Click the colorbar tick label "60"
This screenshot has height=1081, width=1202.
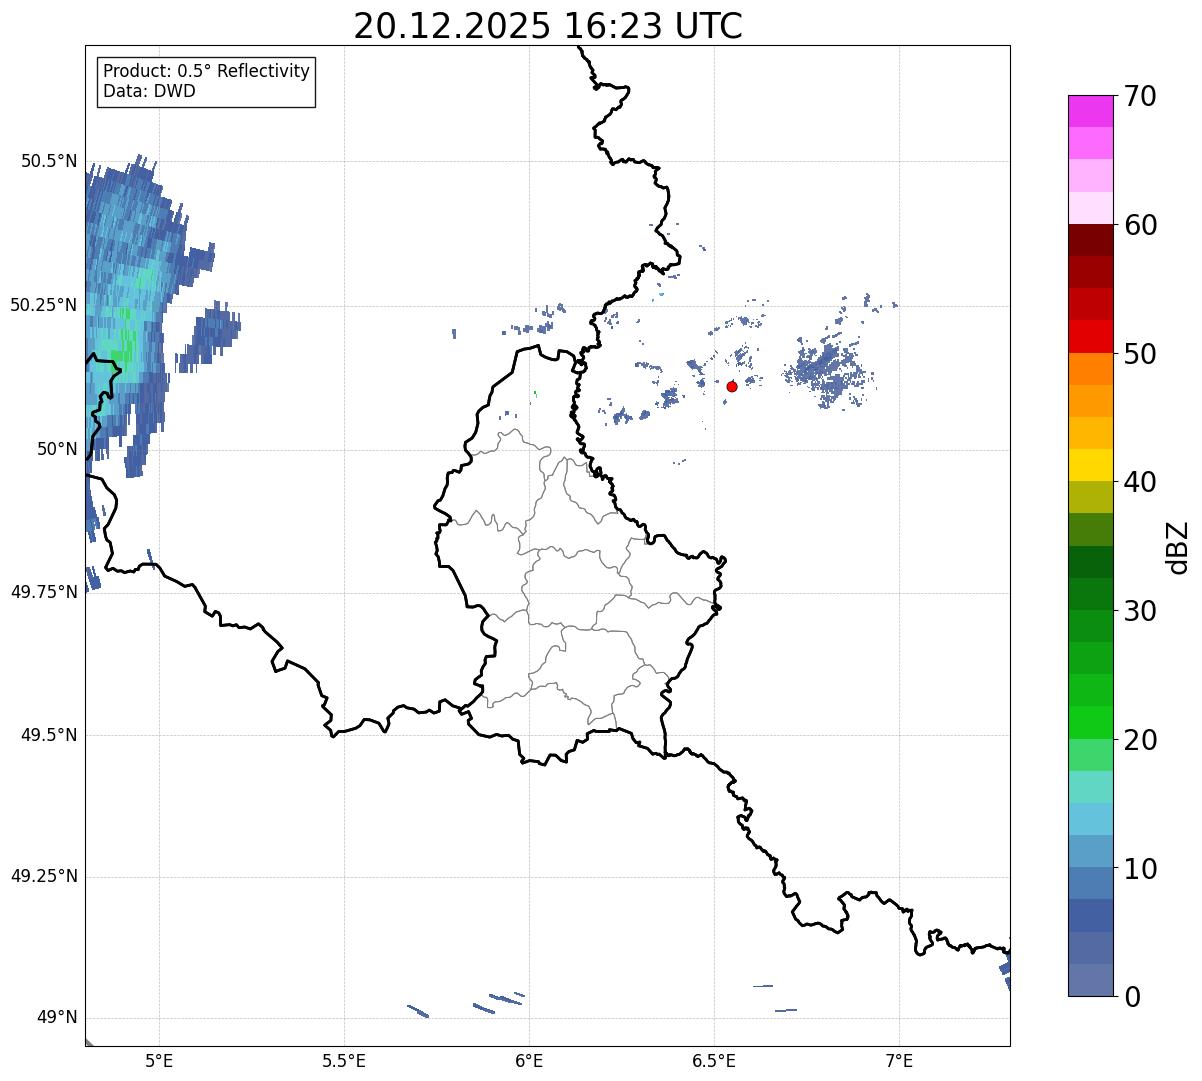click(x=1140, y=225)
